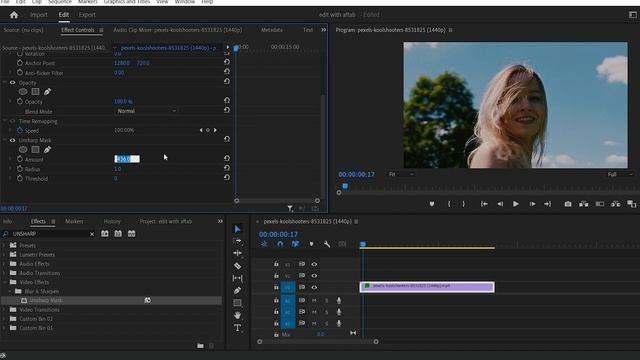Click Program monitor playhead marker

coord(345,186)
